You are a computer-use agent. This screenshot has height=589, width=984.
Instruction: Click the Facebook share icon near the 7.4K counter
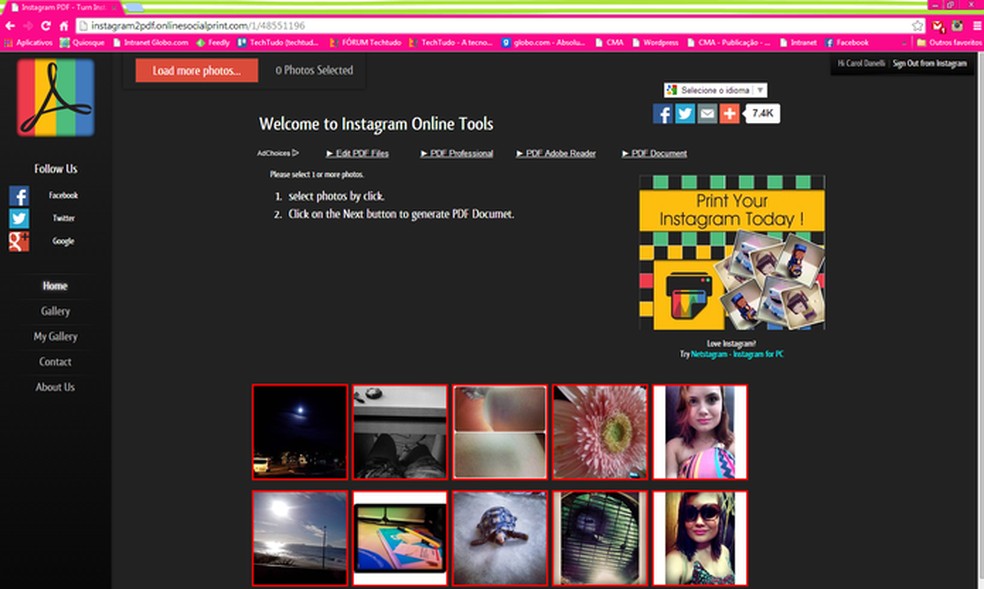tap(662, 113)
